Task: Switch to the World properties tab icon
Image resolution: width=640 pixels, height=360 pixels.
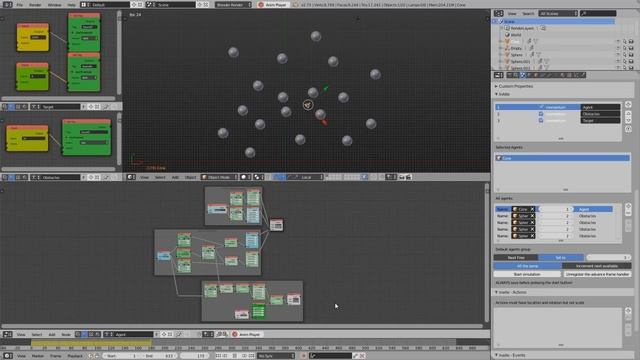Action: tap(529, 75)
